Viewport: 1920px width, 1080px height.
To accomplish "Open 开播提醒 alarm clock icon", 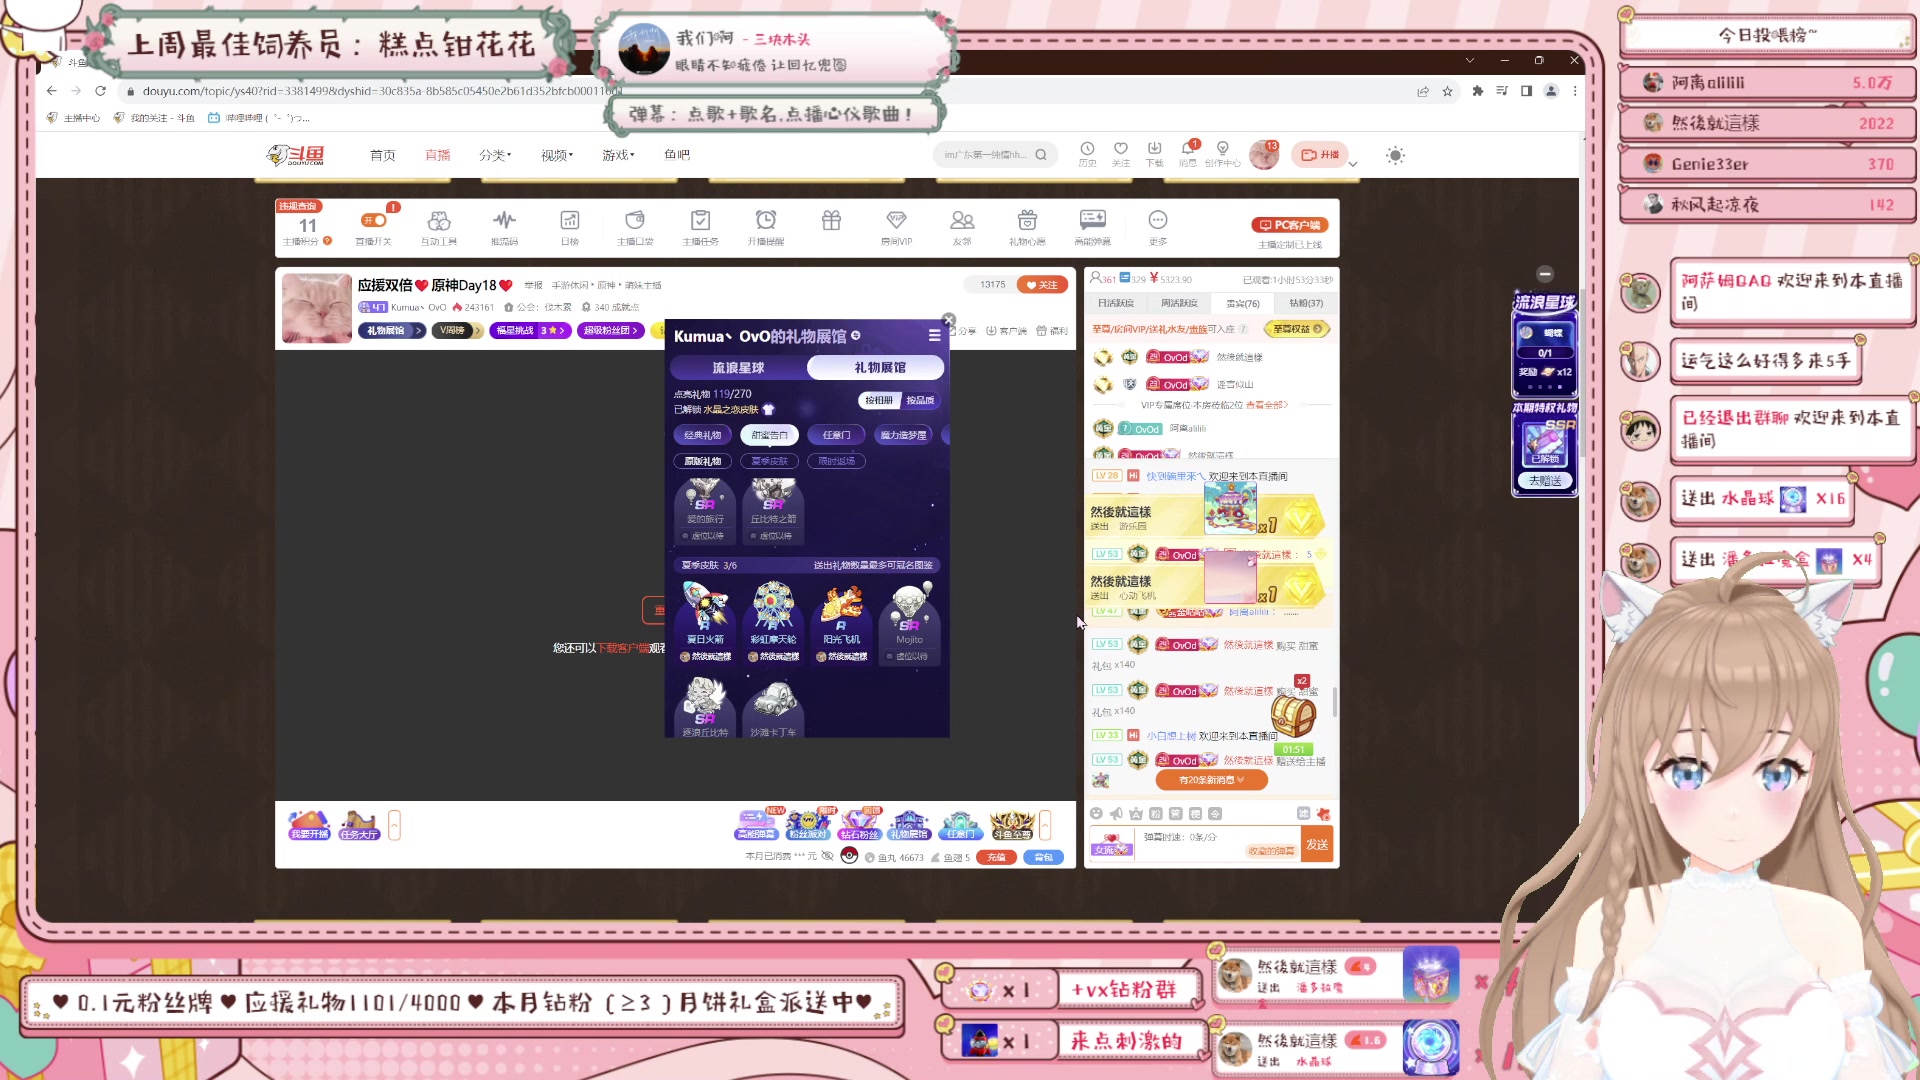I will 766,220.
